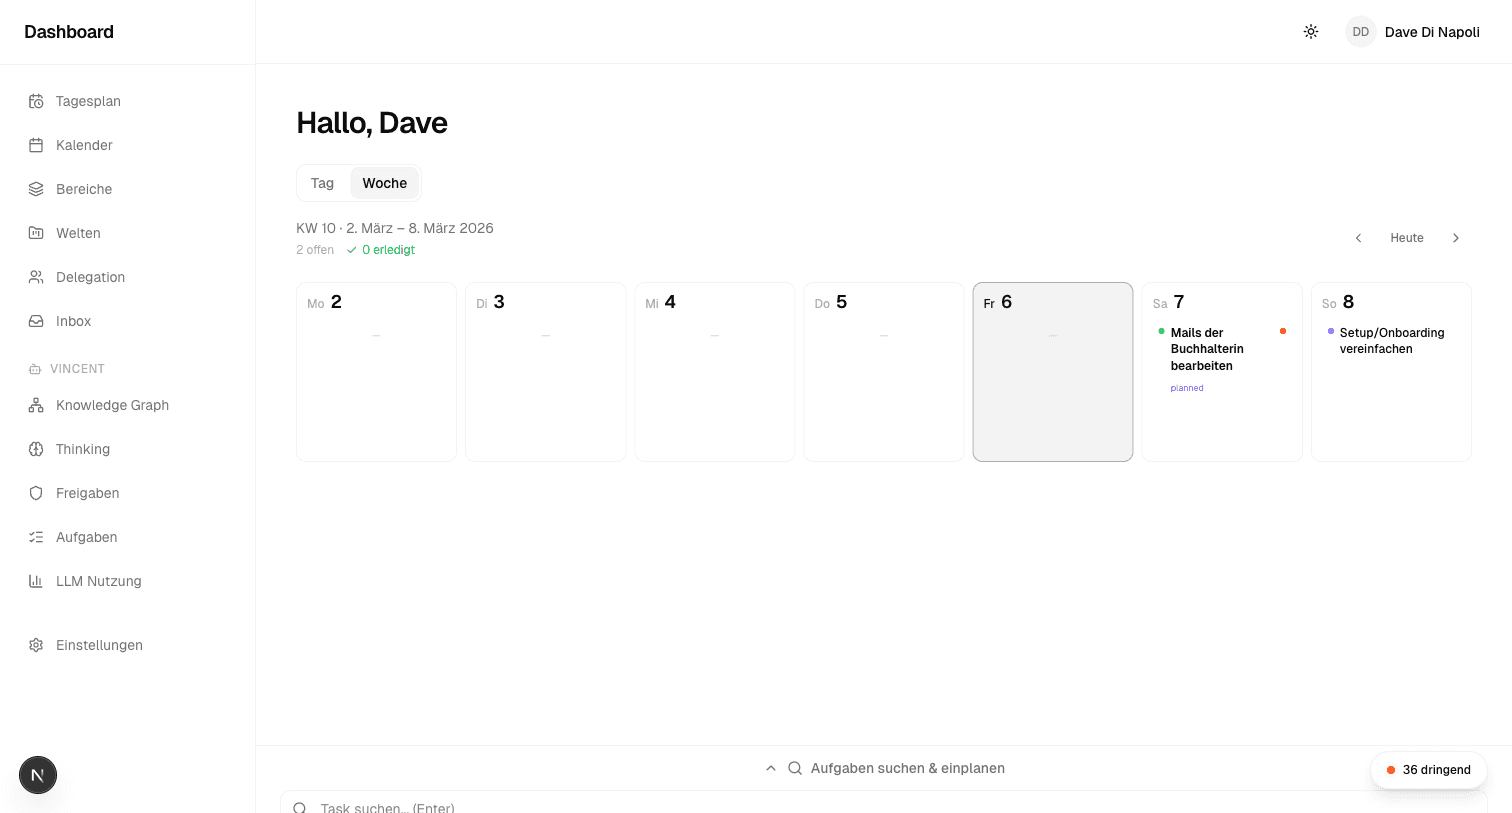
Task: Click the Einstellungen gear icon
Action: [36, 645]
